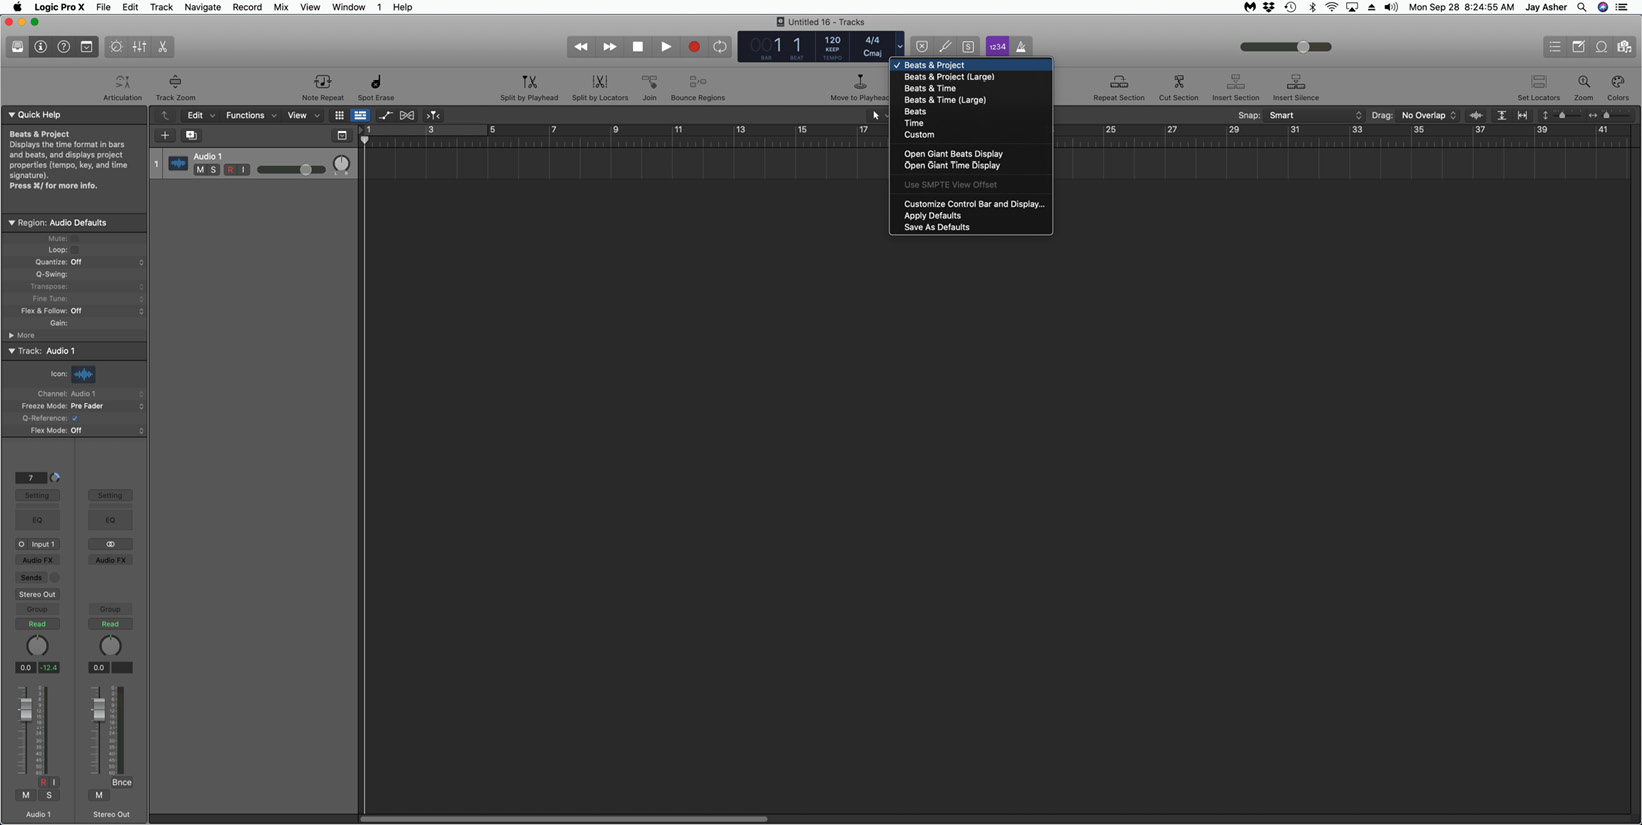Viewport: 1642px width, 825px height.
Task: Adjust the master volume slider
Action: [x=1286, y=47]
